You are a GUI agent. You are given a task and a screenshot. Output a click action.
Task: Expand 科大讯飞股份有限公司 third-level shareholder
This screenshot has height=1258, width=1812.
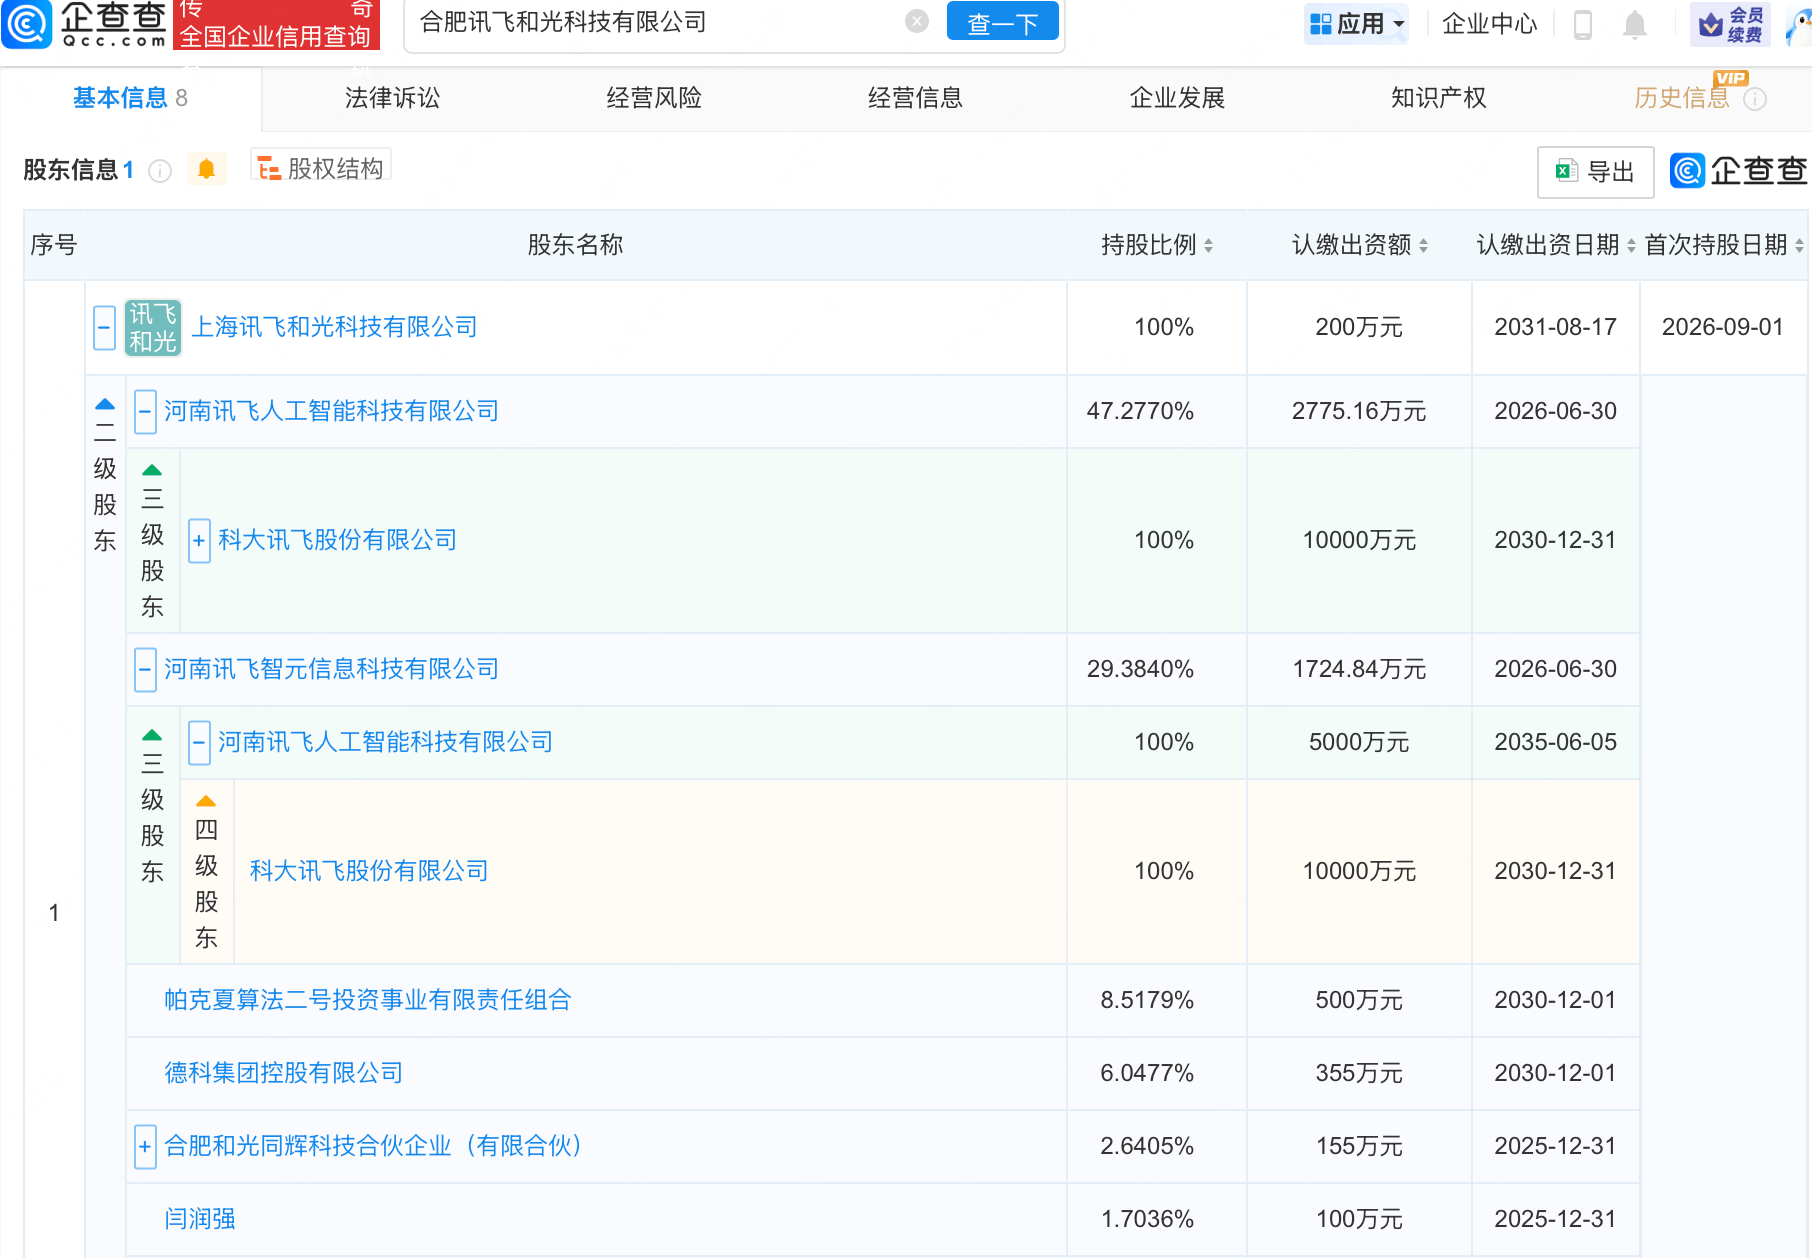click(199, 541)
